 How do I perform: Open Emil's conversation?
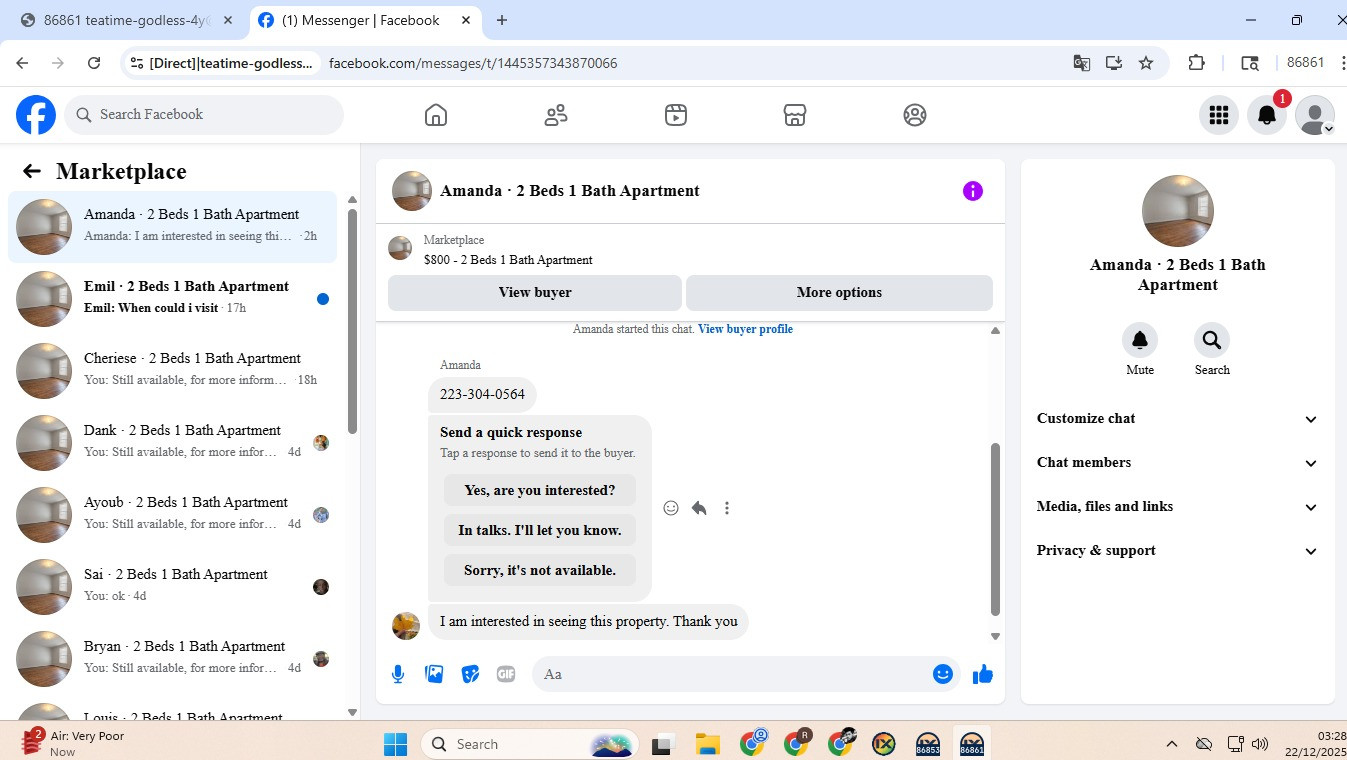coord(173,299)
